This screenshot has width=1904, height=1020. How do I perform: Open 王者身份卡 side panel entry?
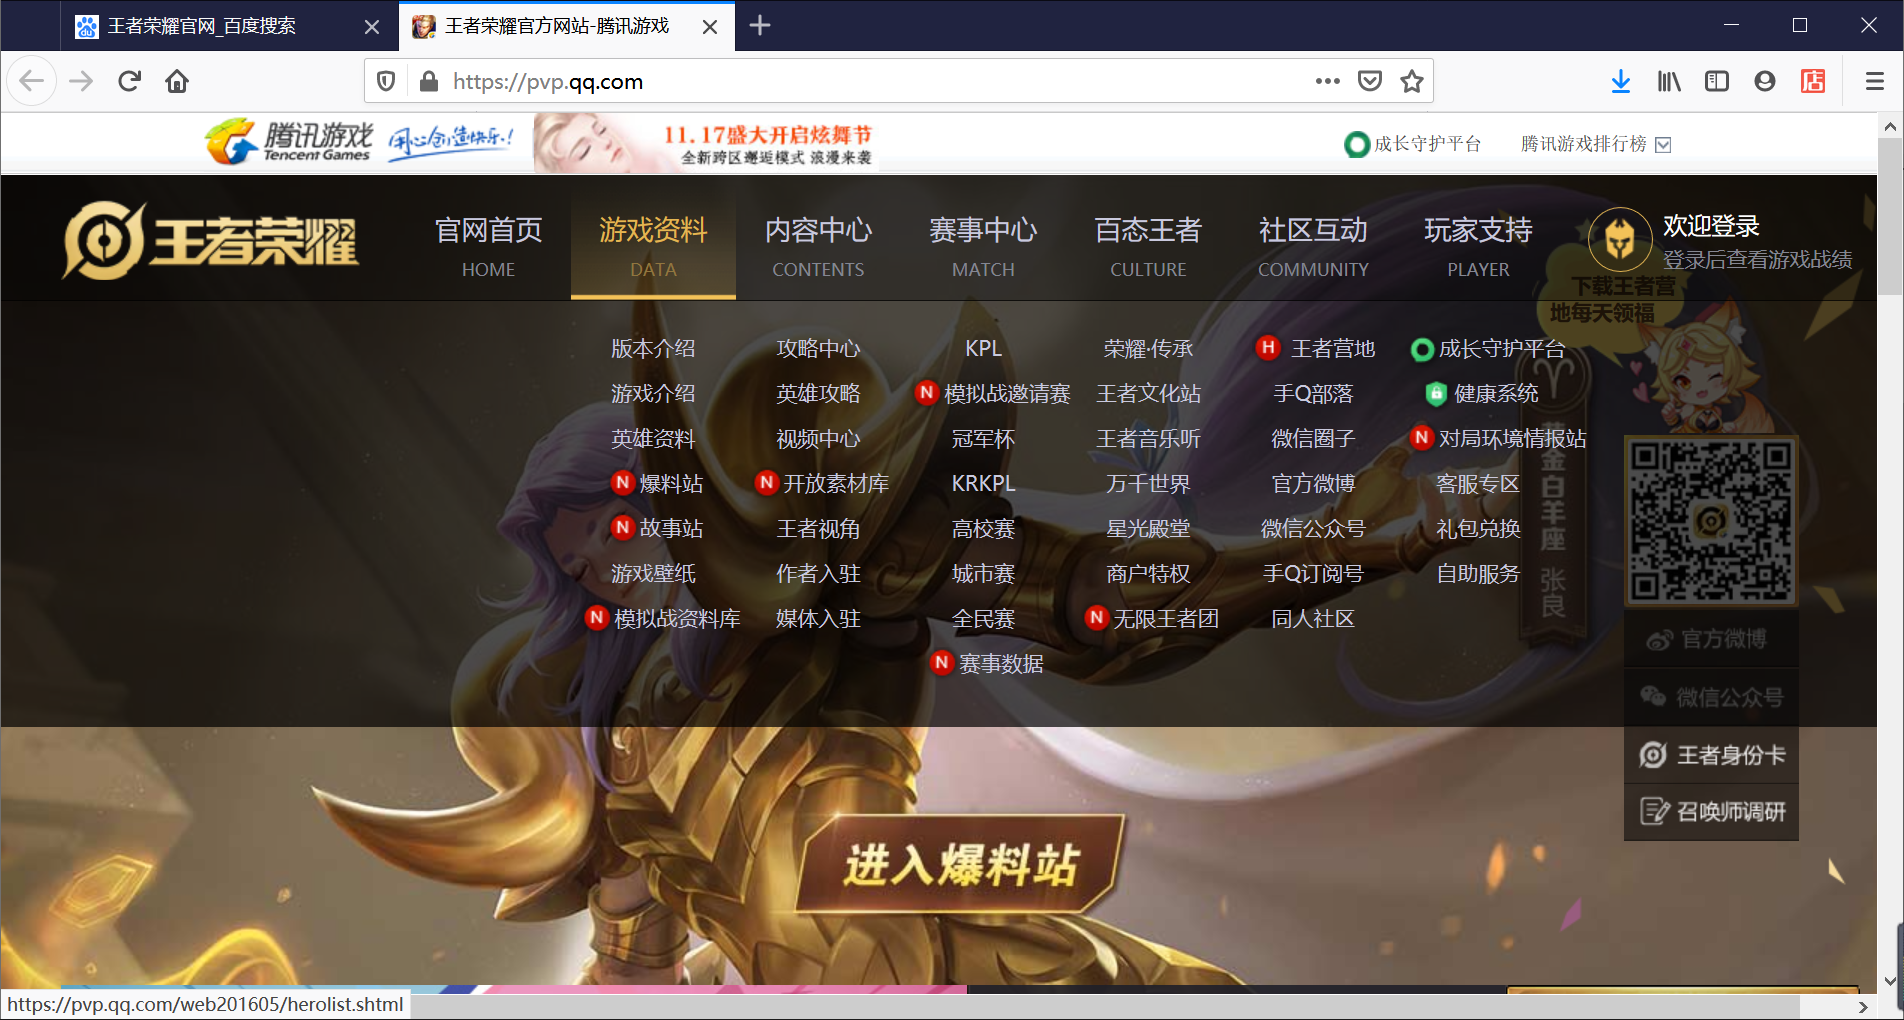1711,755
